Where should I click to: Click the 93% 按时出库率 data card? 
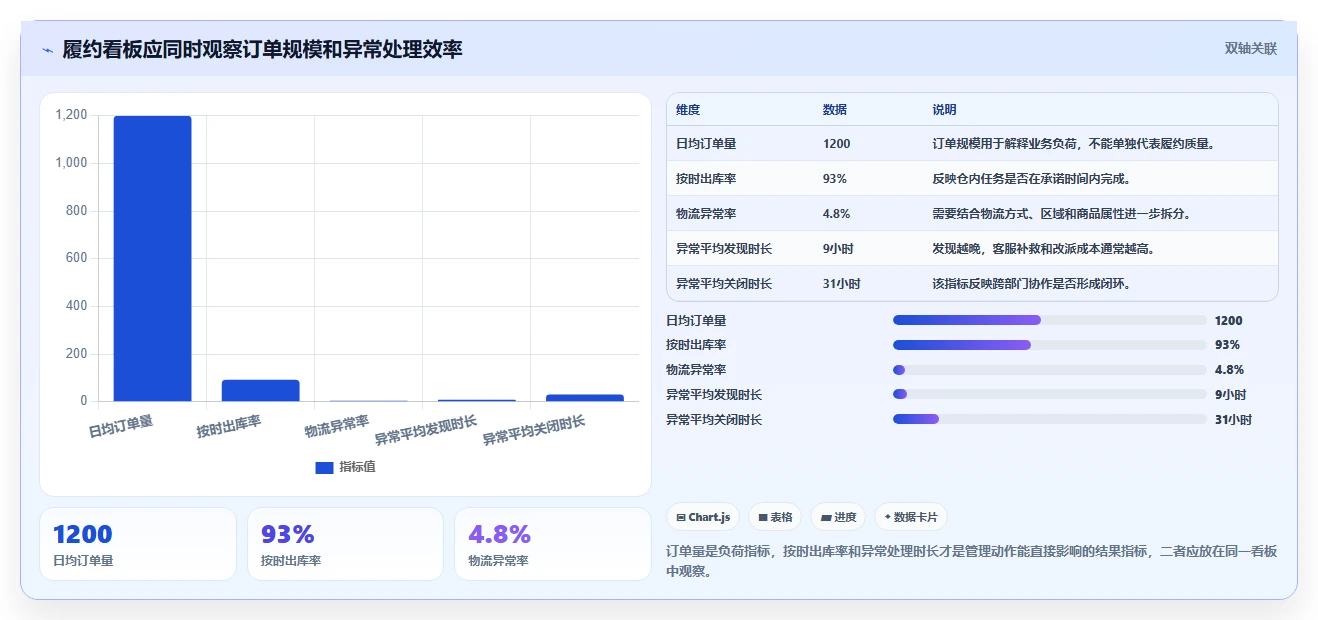coord(345,544)
